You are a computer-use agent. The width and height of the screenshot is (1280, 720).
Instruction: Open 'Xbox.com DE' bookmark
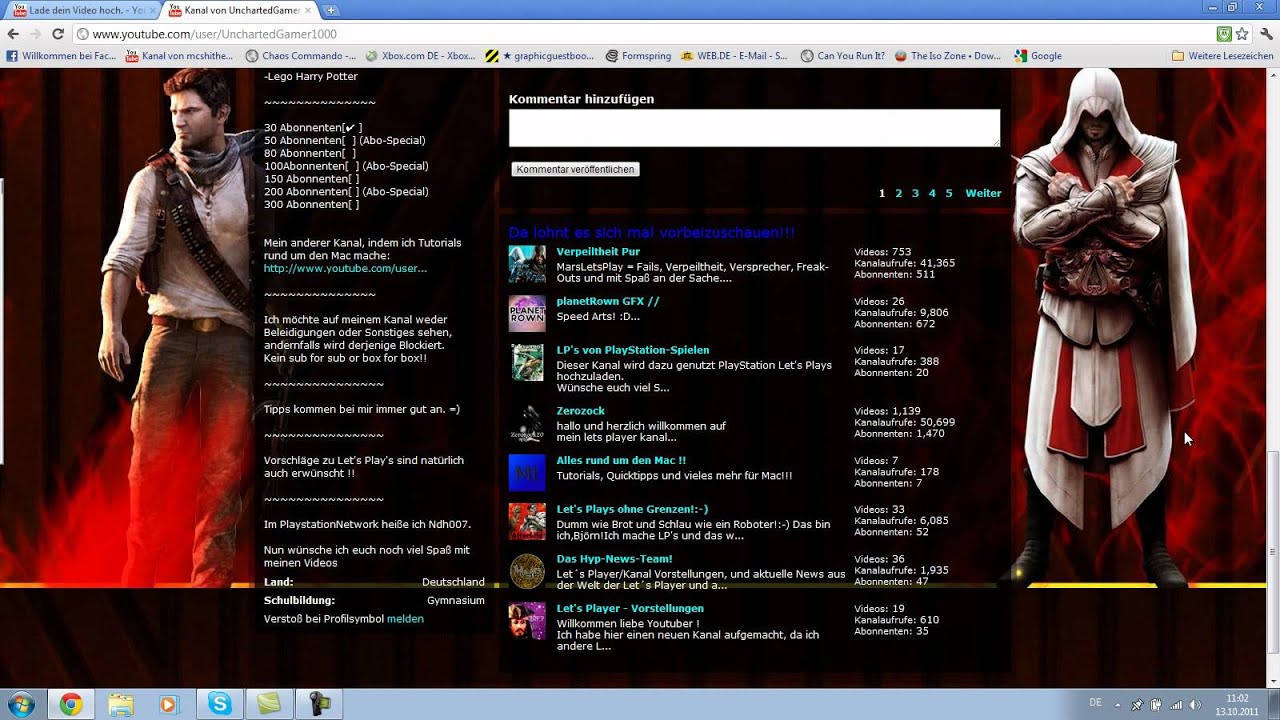coord(421,56)
